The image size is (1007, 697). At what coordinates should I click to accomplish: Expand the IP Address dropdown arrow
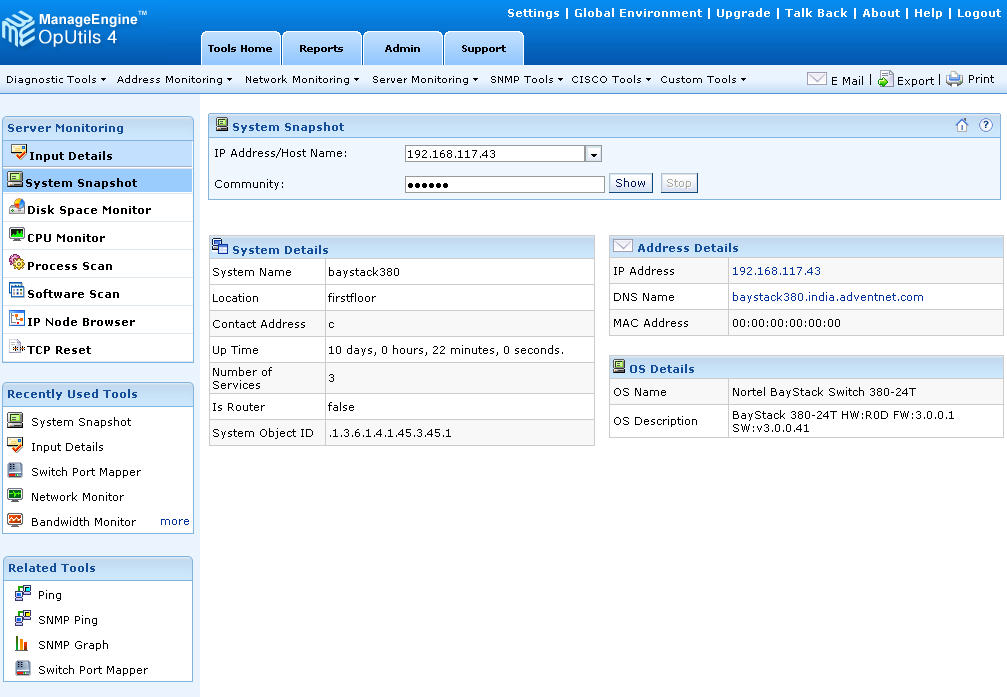pyautogui.click(x=593, y=154)
